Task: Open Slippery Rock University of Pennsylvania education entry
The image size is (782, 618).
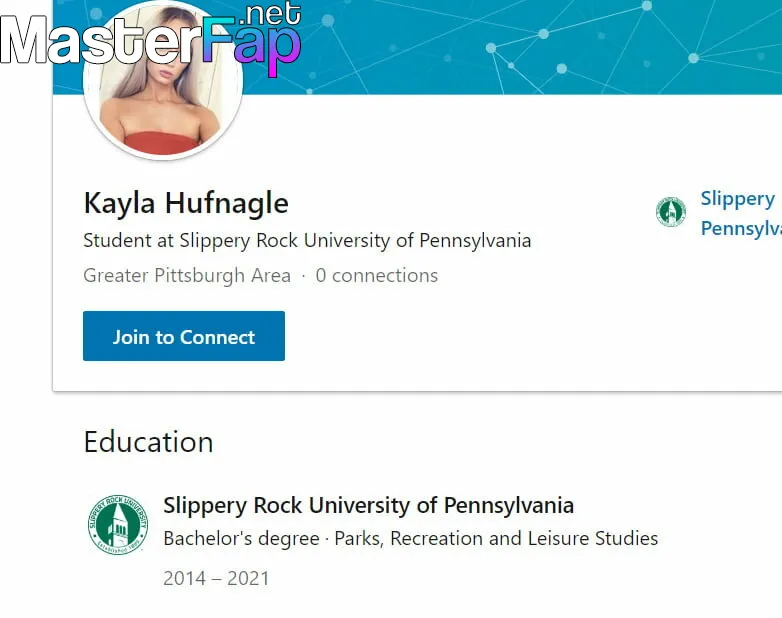Action: click(x=369, y=505)
